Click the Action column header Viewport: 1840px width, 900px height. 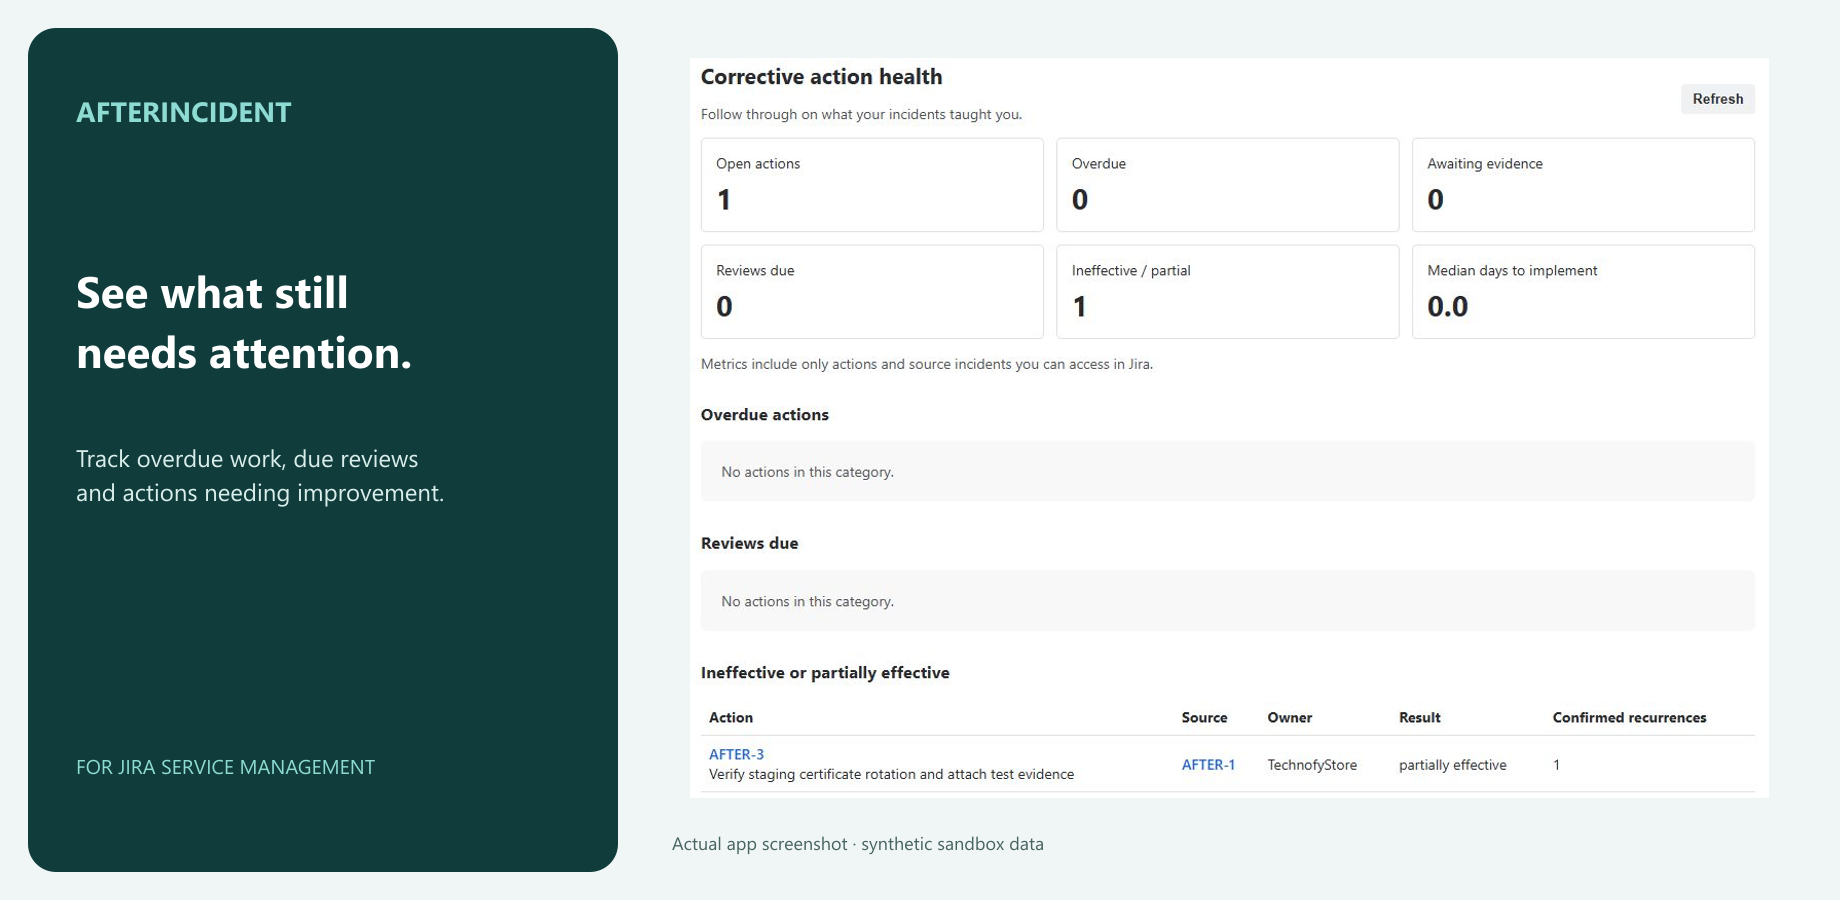(731, 717)
